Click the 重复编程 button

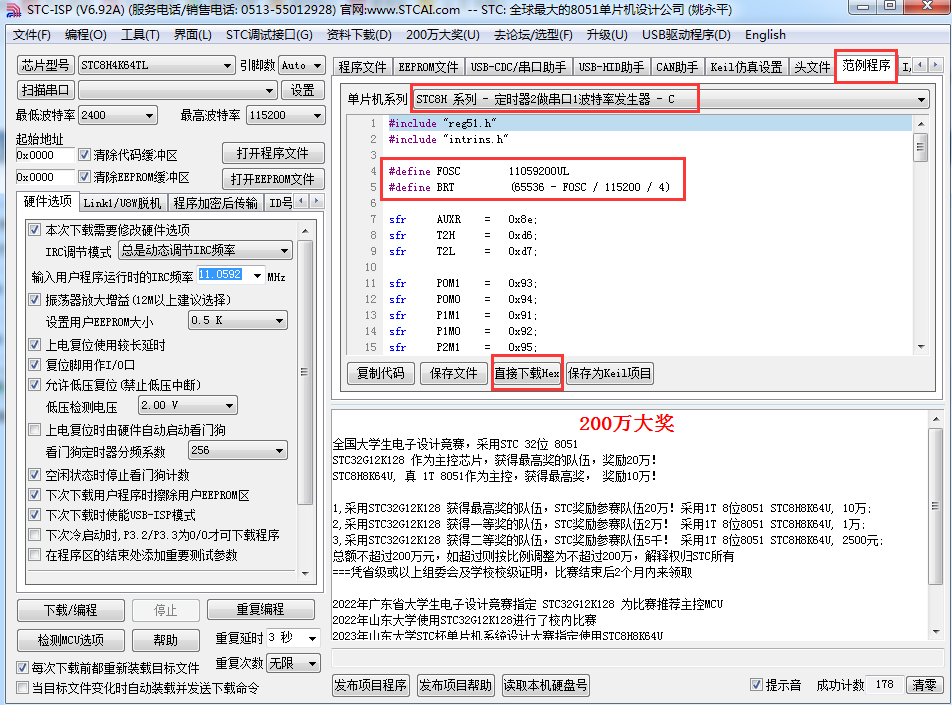tap(260, 610)
